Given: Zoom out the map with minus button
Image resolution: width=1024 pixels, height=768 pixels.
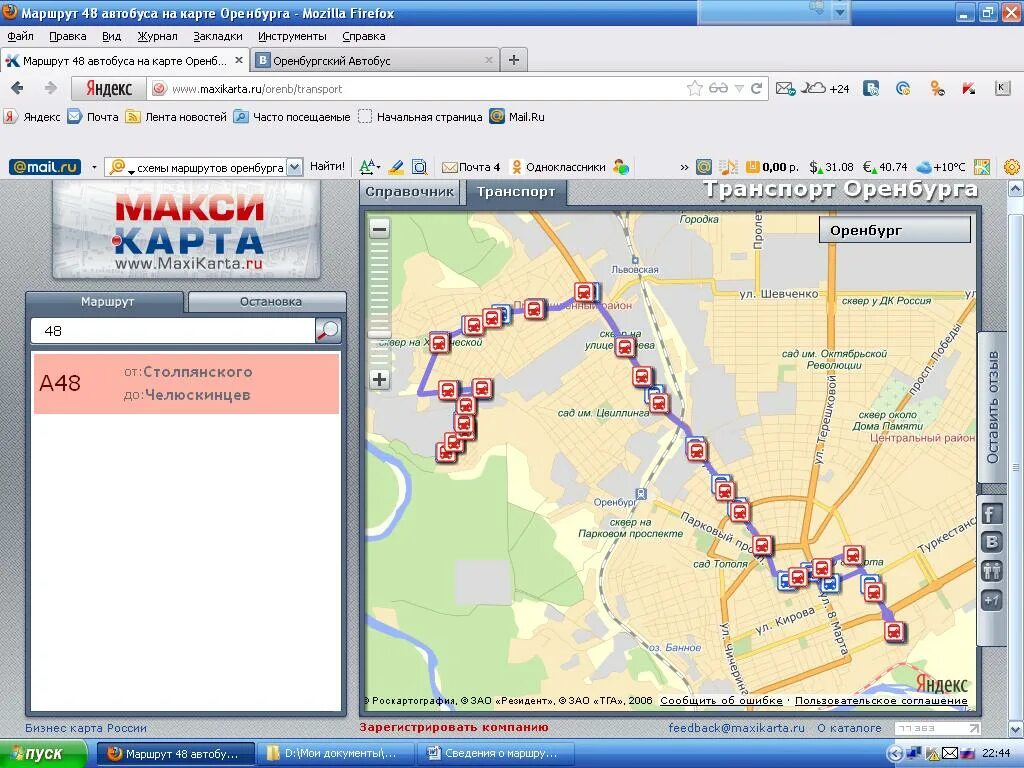Looking at the screenshot, I should (379, 229).
